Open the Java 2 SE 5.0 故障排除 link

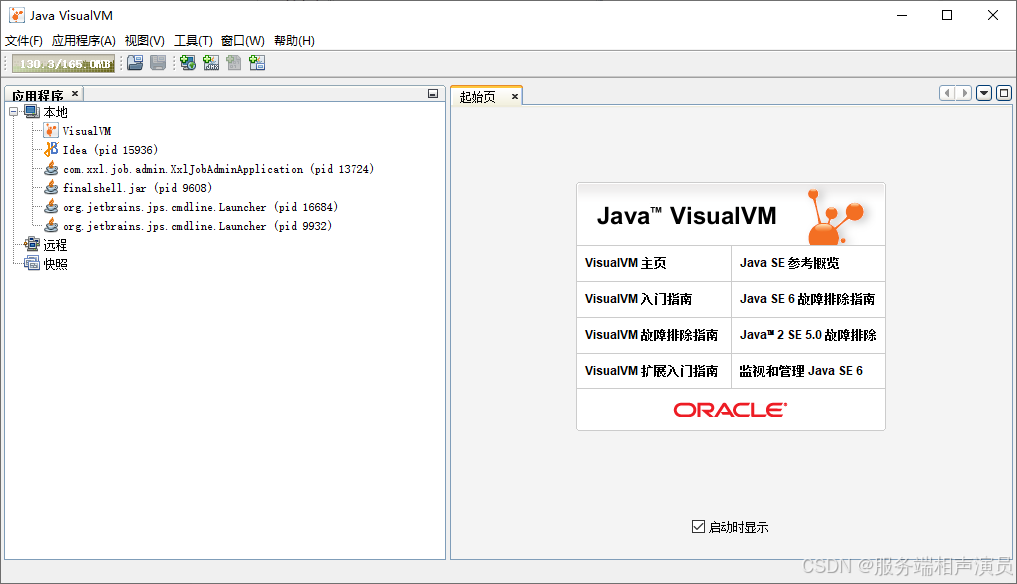click(808, 335)
